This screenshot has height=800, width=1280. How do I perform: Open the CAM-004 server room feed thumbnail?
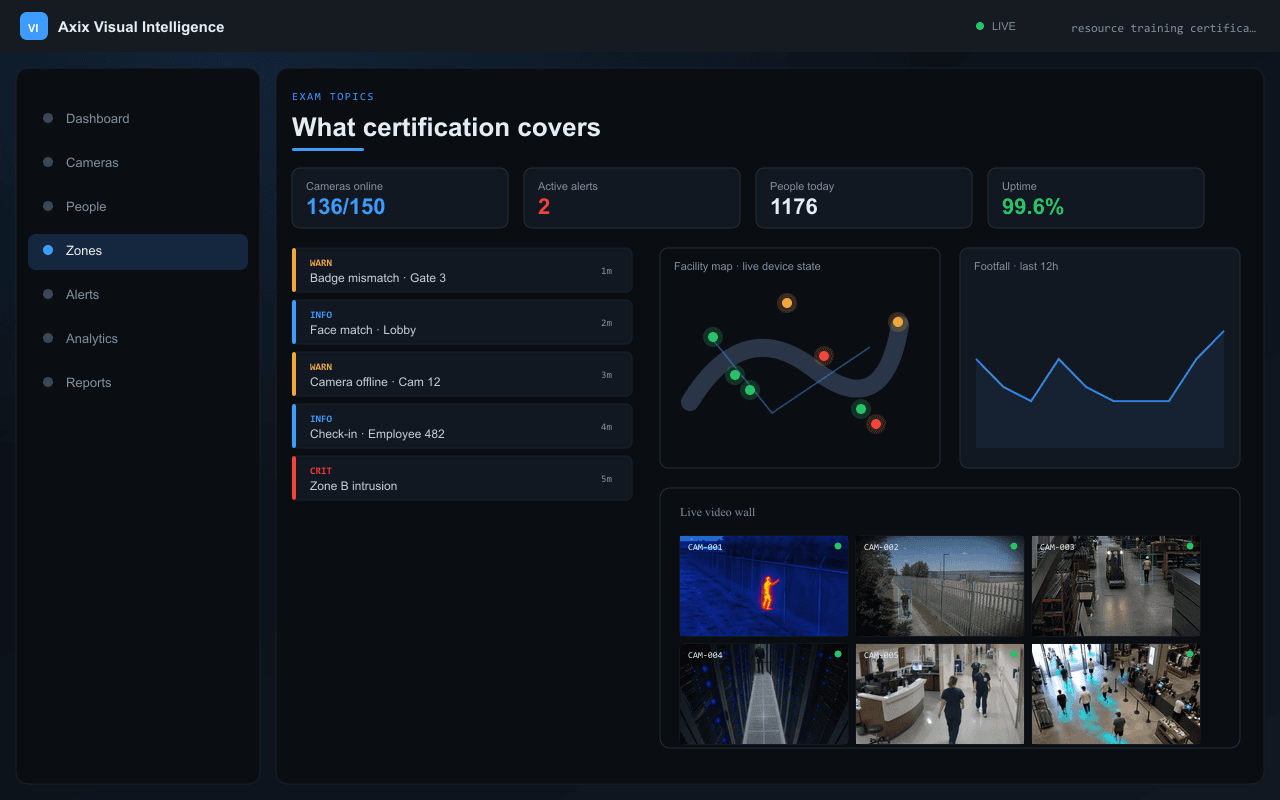click(x=764, y=694)
